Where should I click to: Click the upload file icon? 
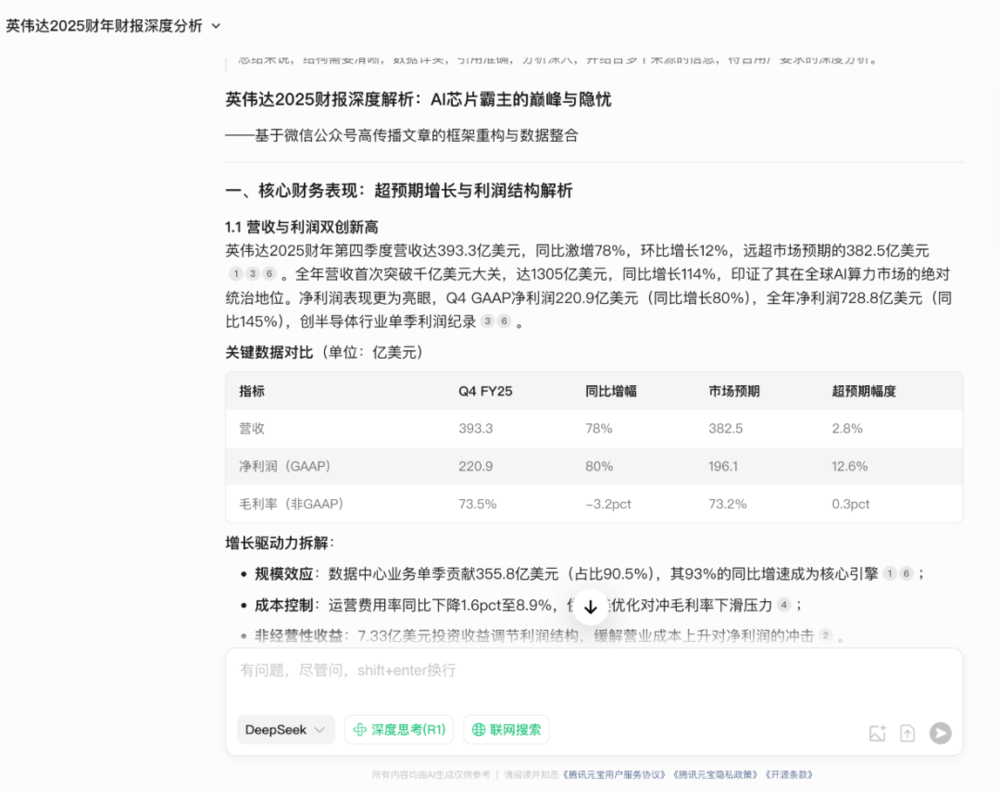908,733
